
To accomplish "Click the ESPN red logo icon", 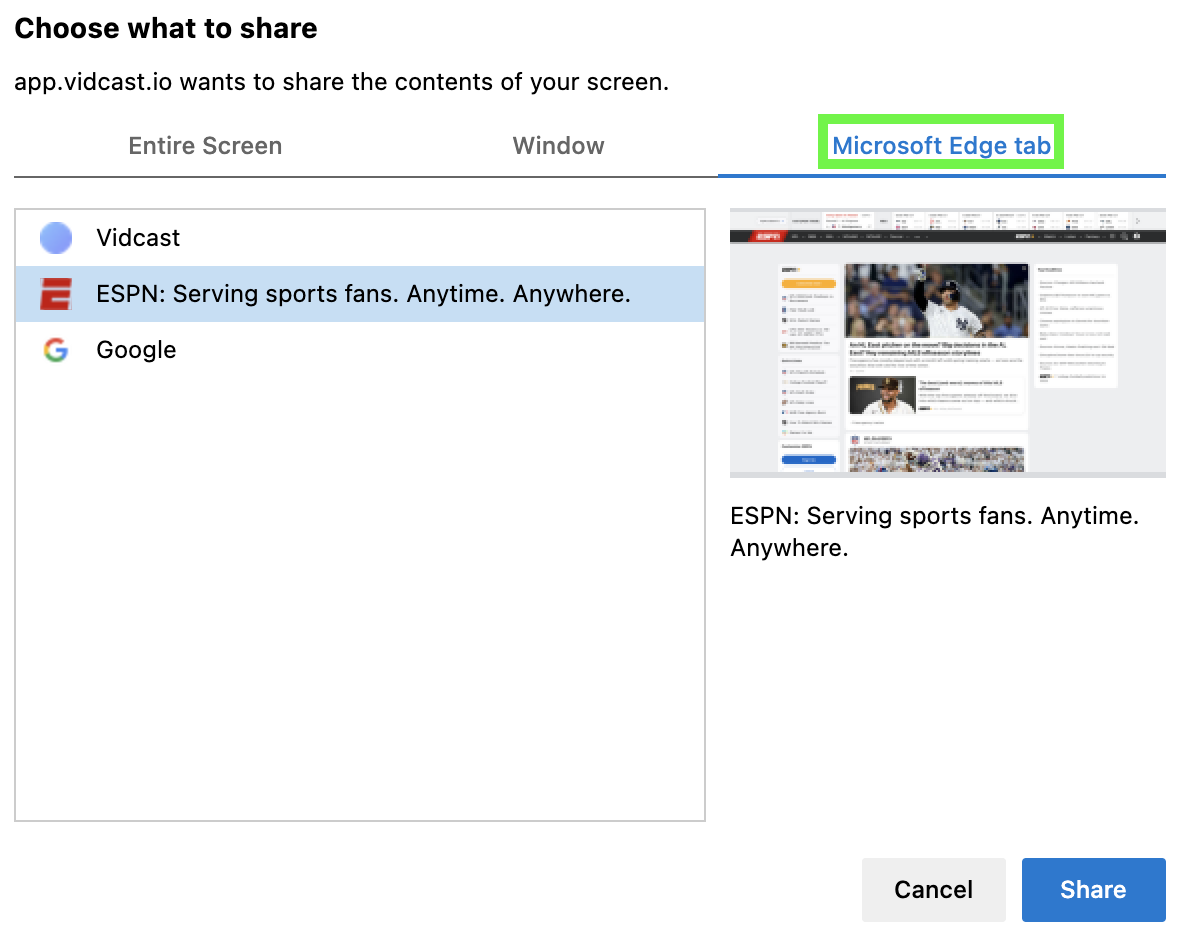I will click(56, 294).
